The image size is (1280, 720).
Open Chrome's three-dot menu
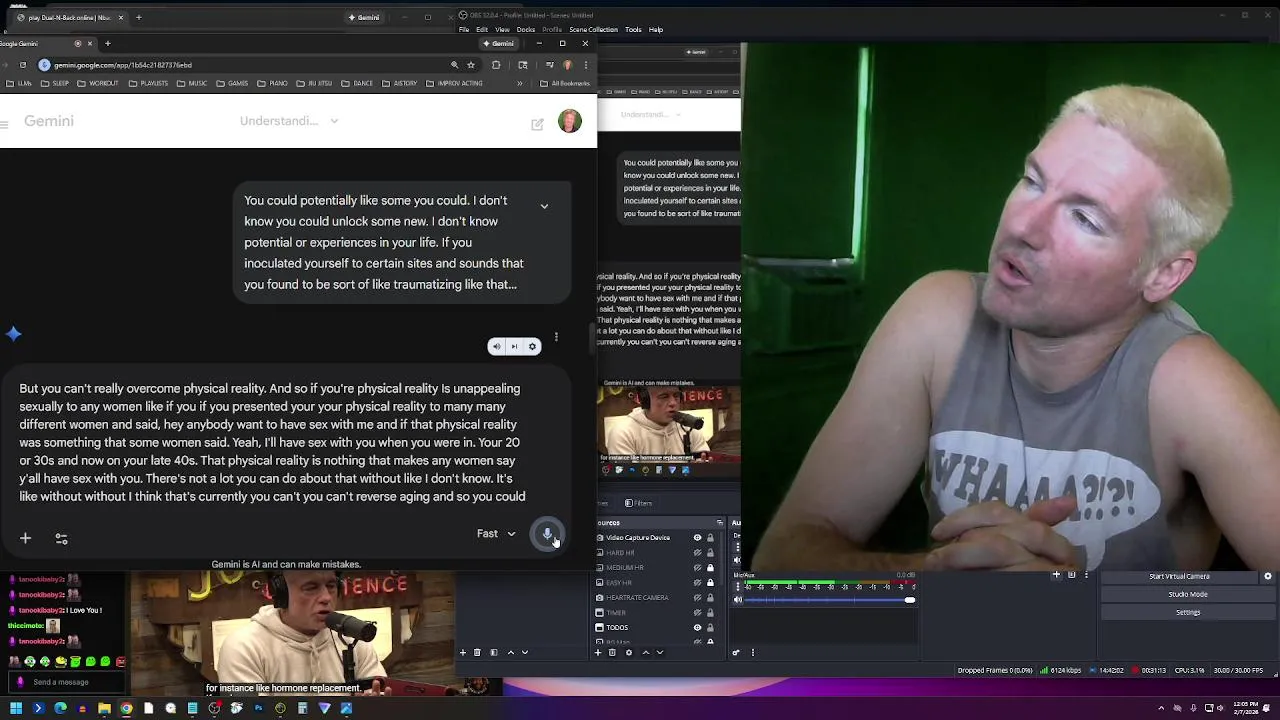pos(586,65)
